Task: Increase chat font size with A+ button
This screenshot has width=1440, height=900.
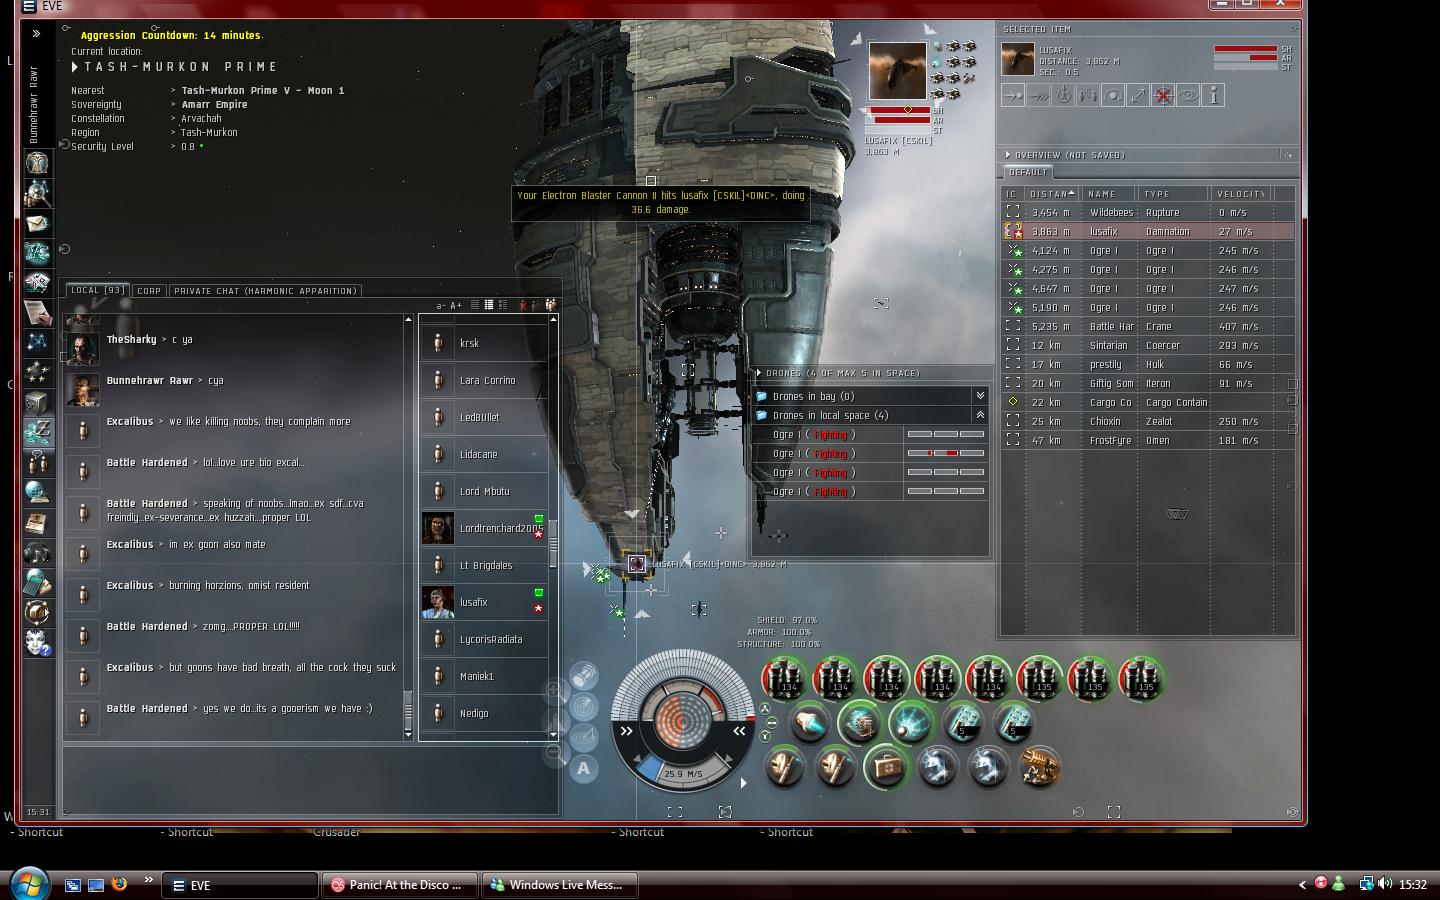Action: pos(456,305)
